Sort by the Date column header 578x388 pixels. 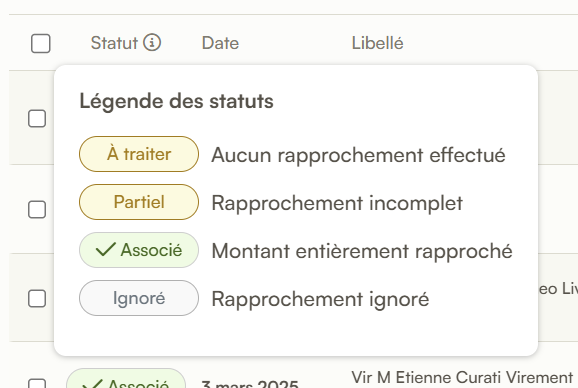(220, 43)
